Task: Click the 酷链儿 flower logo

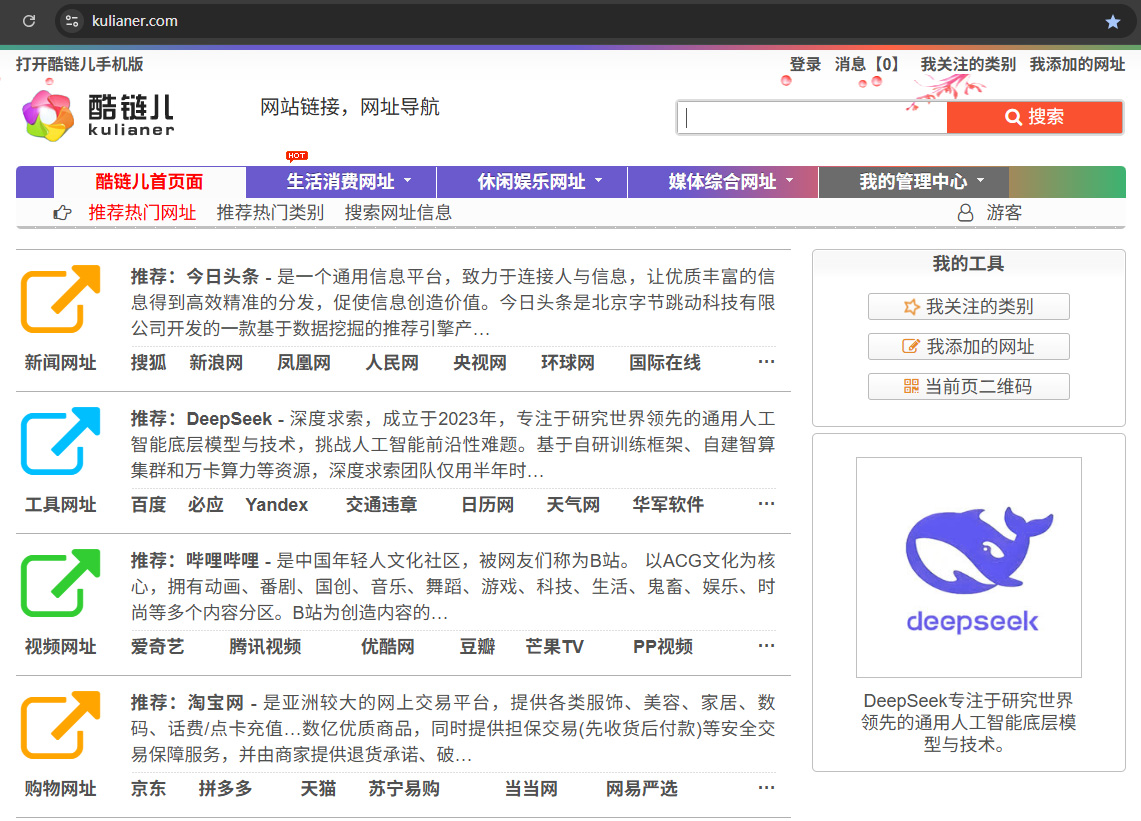Action: click(x=48, y=115)
